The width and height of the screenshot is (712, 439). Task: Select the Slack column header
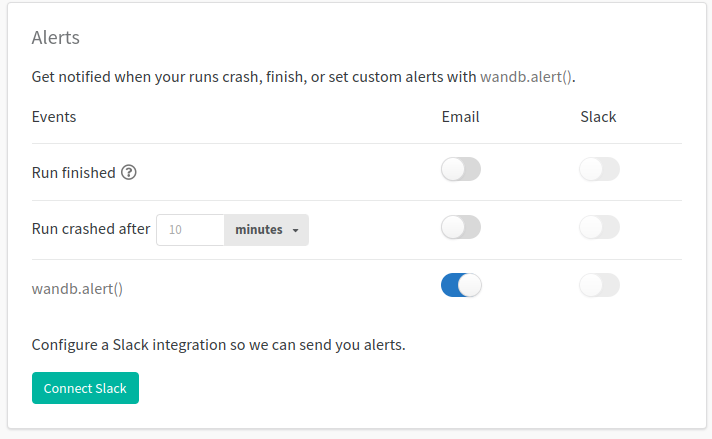[x=598, y=117]
